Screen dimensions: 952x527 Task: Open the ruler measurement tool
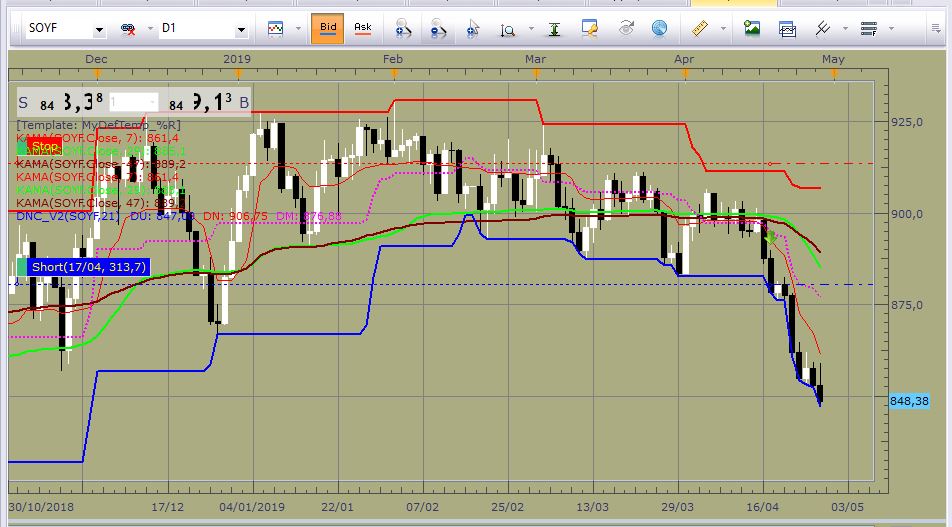pyautogui.click(x=700, y=28)
